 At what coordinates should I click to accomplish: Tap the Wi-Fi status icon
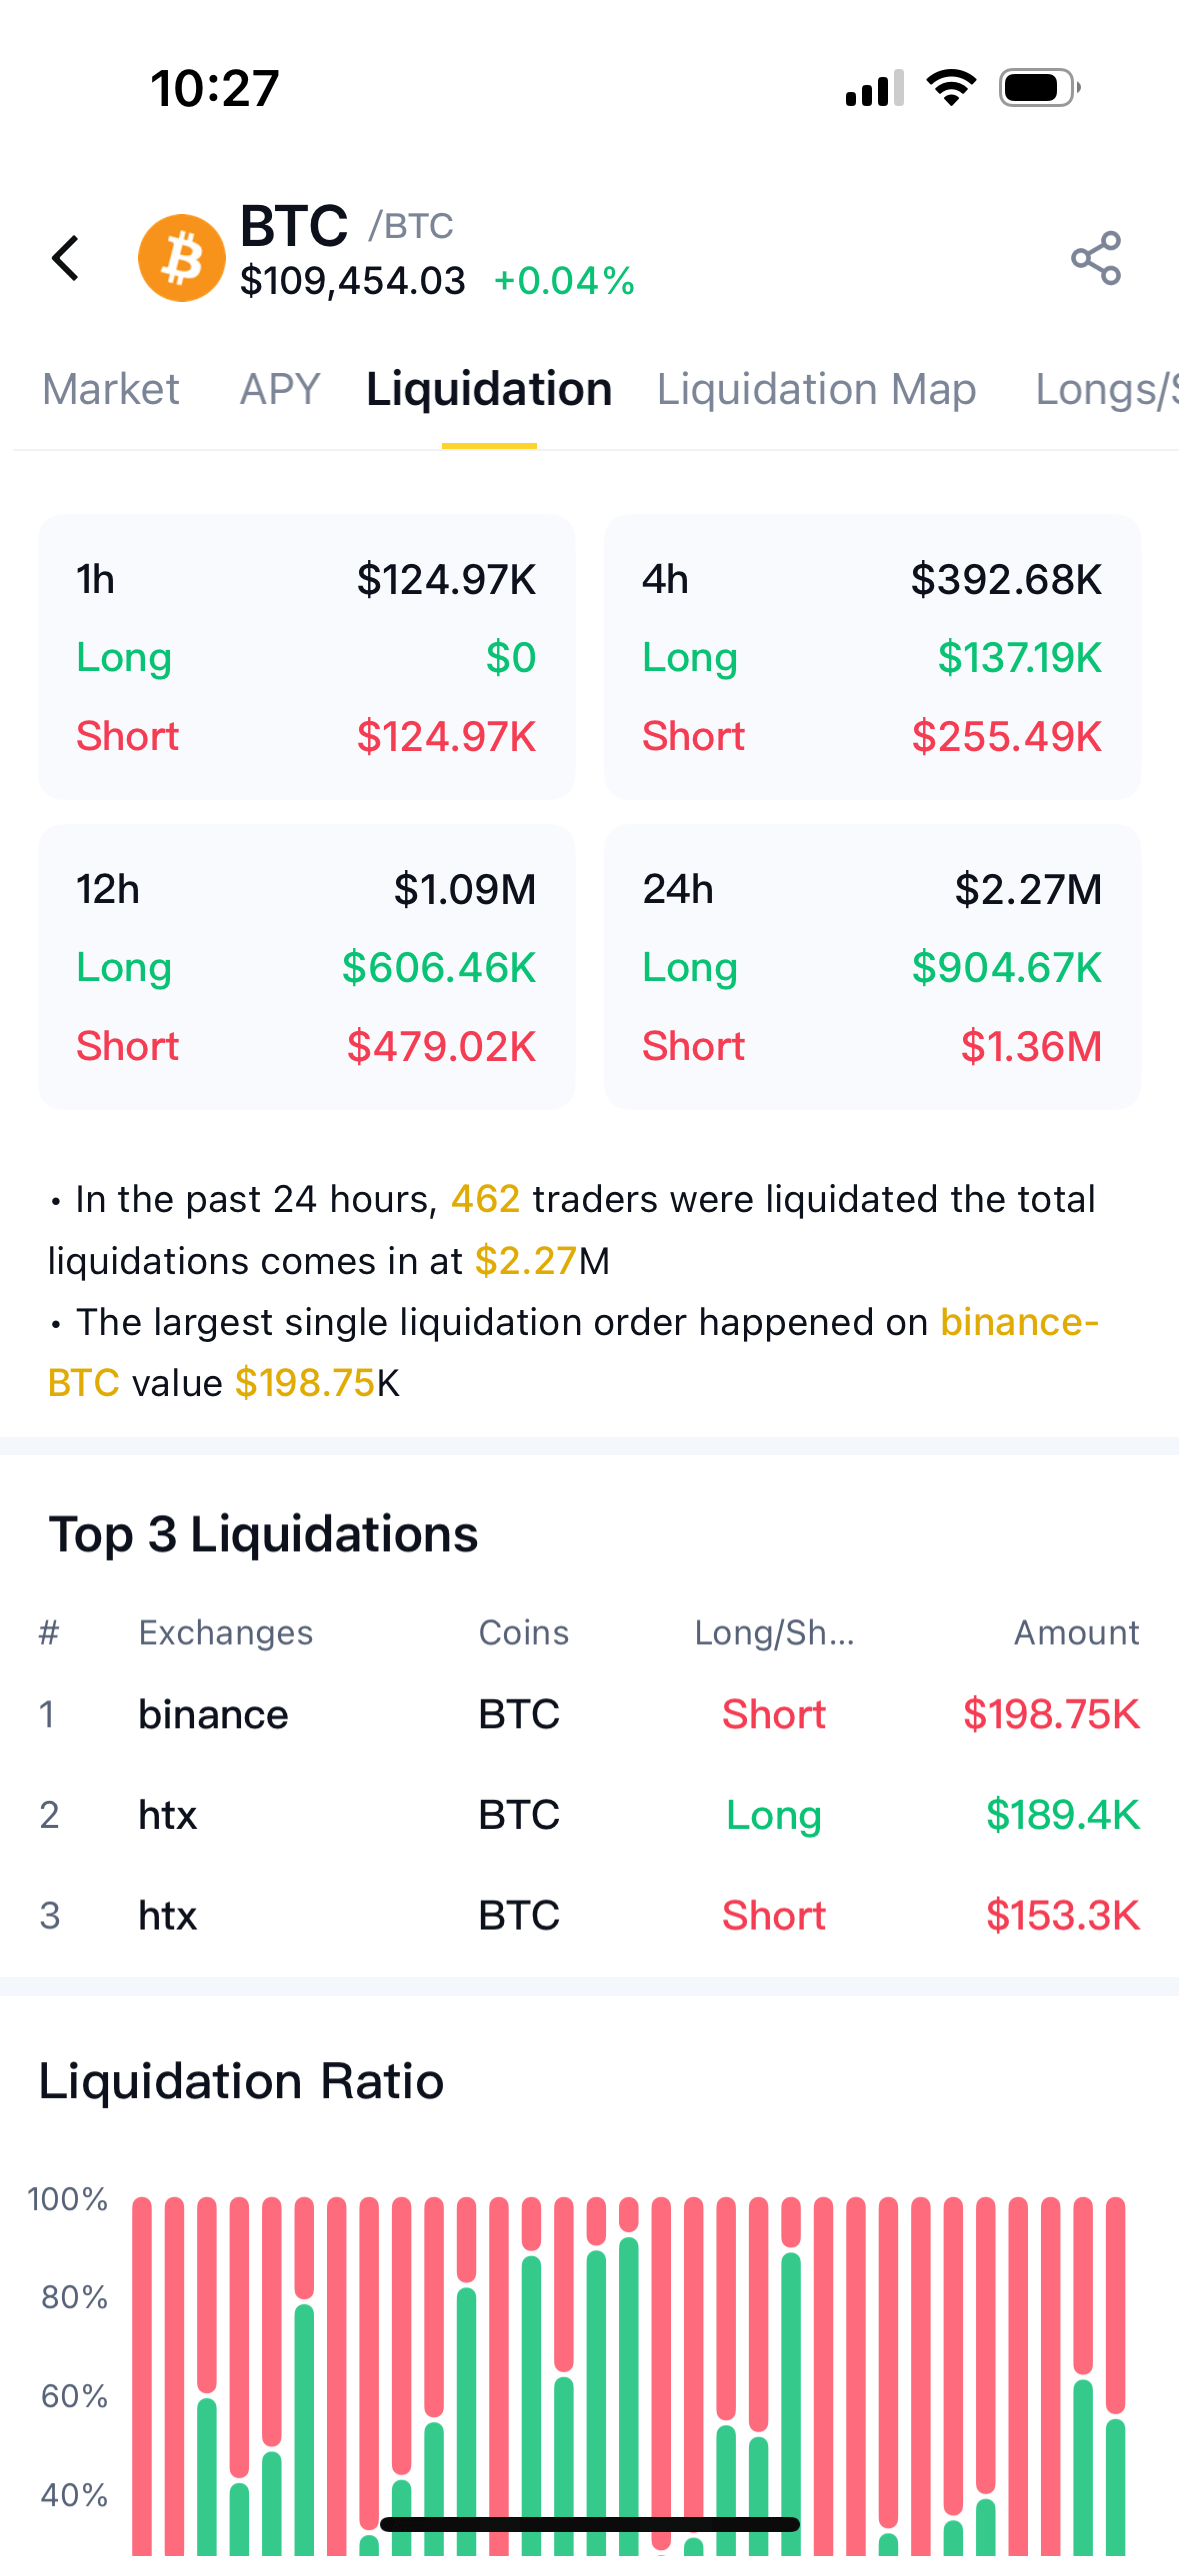(x=951, y=88)
